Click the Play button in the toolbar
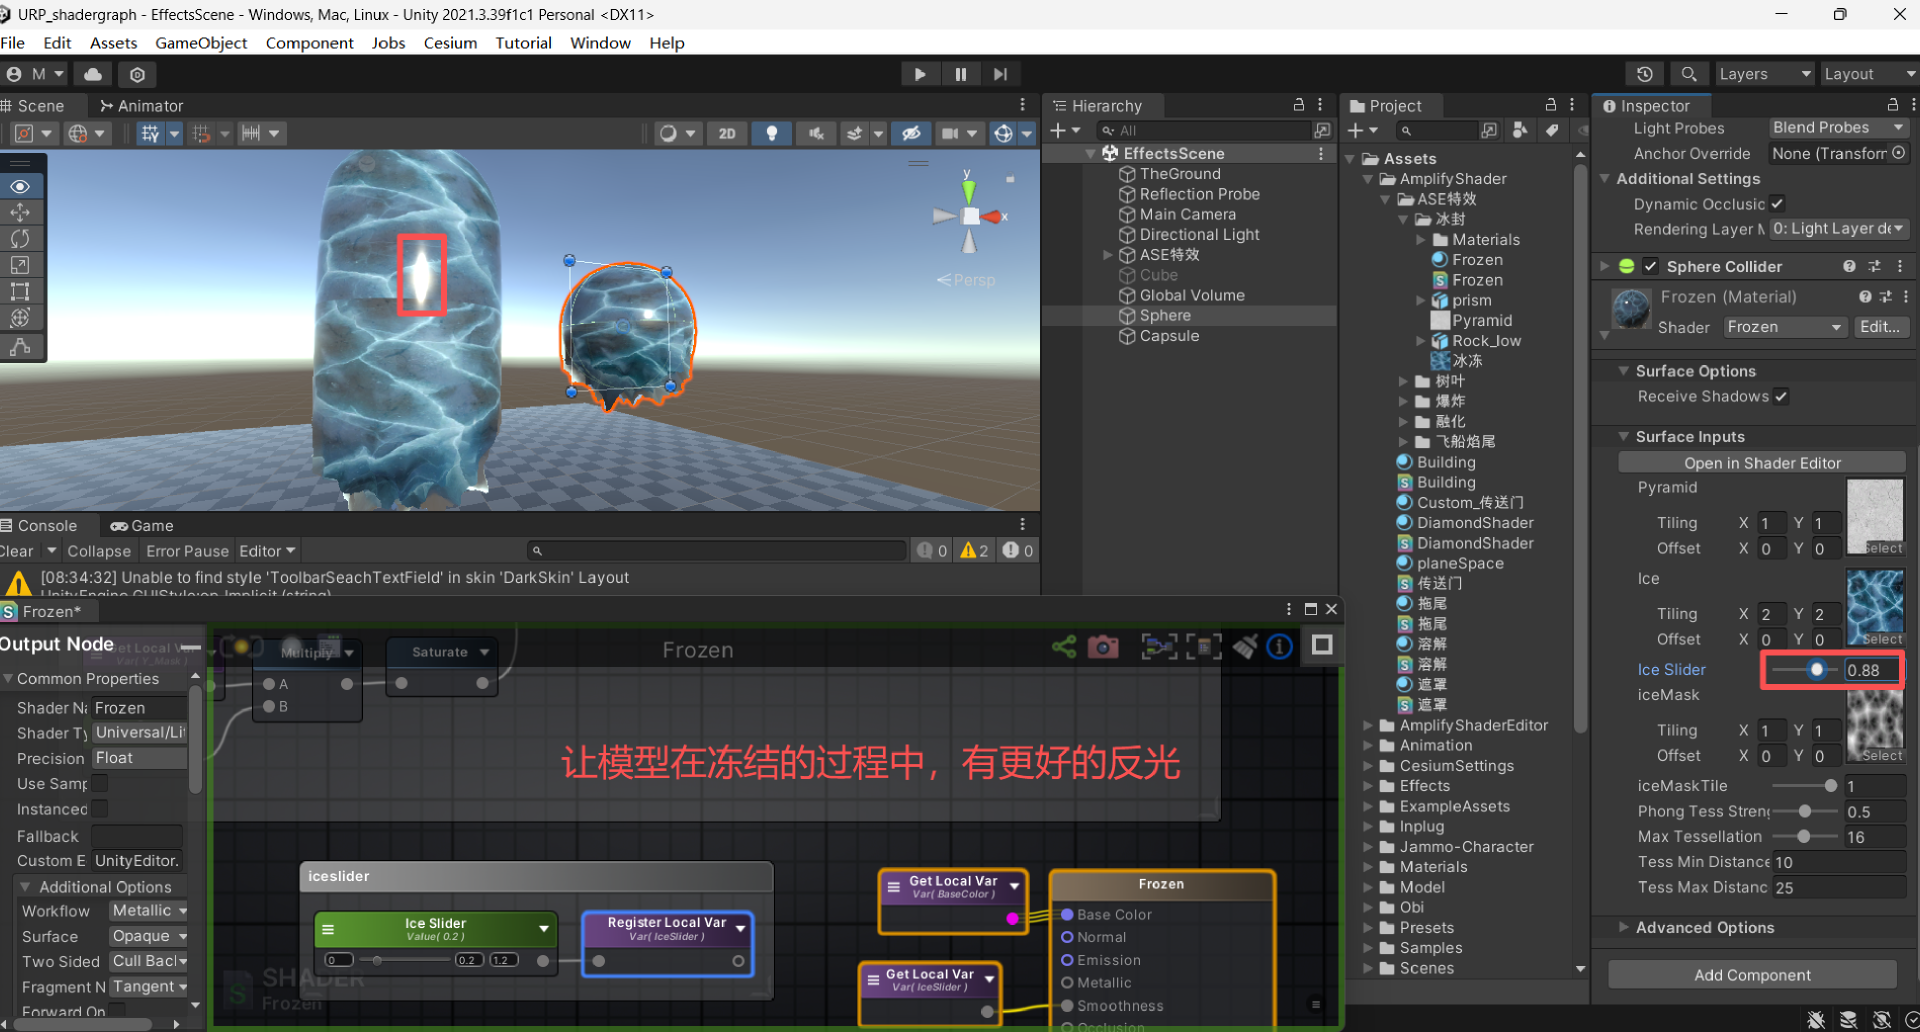The width and height of the screenshot is (1920, 1032). tap(919, 74)
